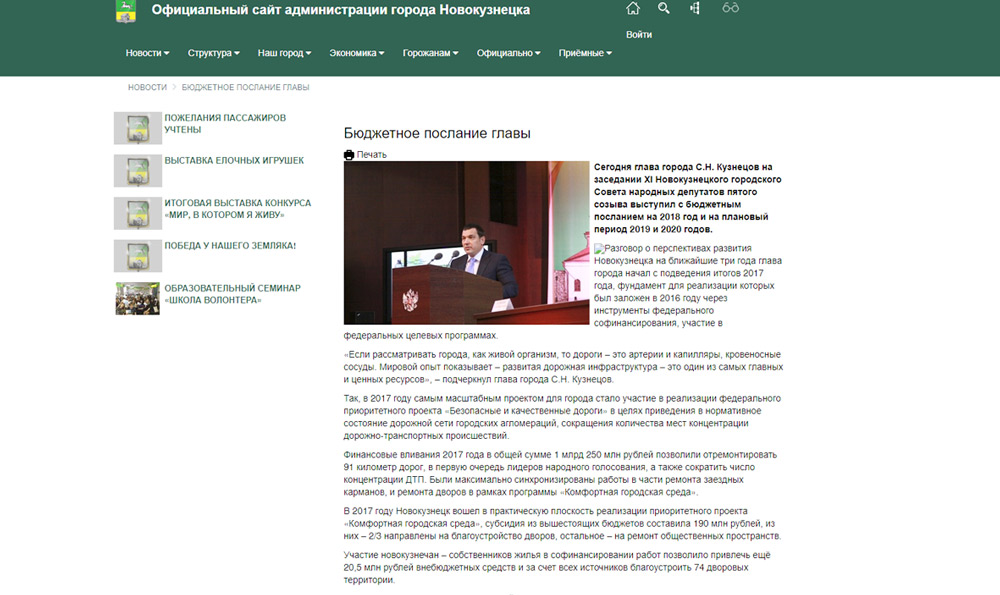Open Победа у нашего земляка news item

(x=230, y=246)
